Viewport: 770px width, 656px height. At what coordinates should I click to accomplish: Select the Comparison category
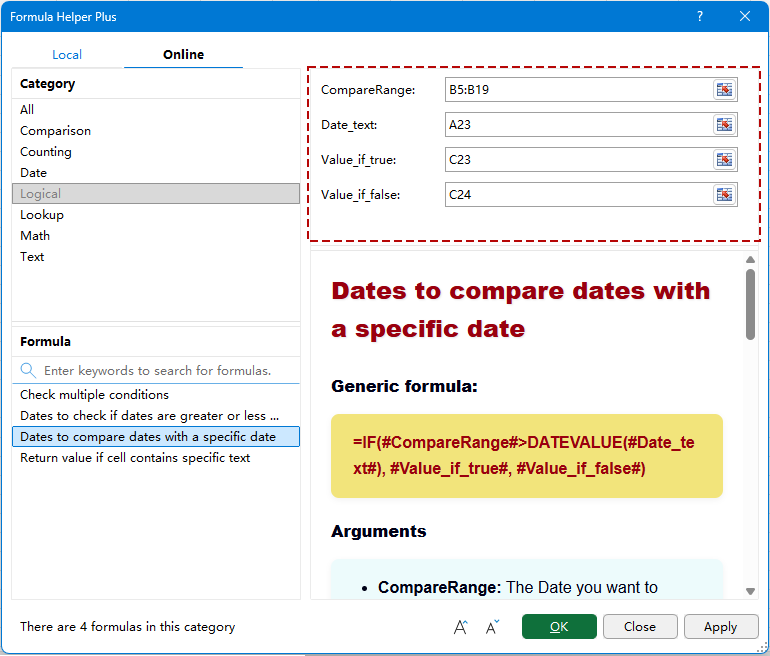click(x=156, y=131)
